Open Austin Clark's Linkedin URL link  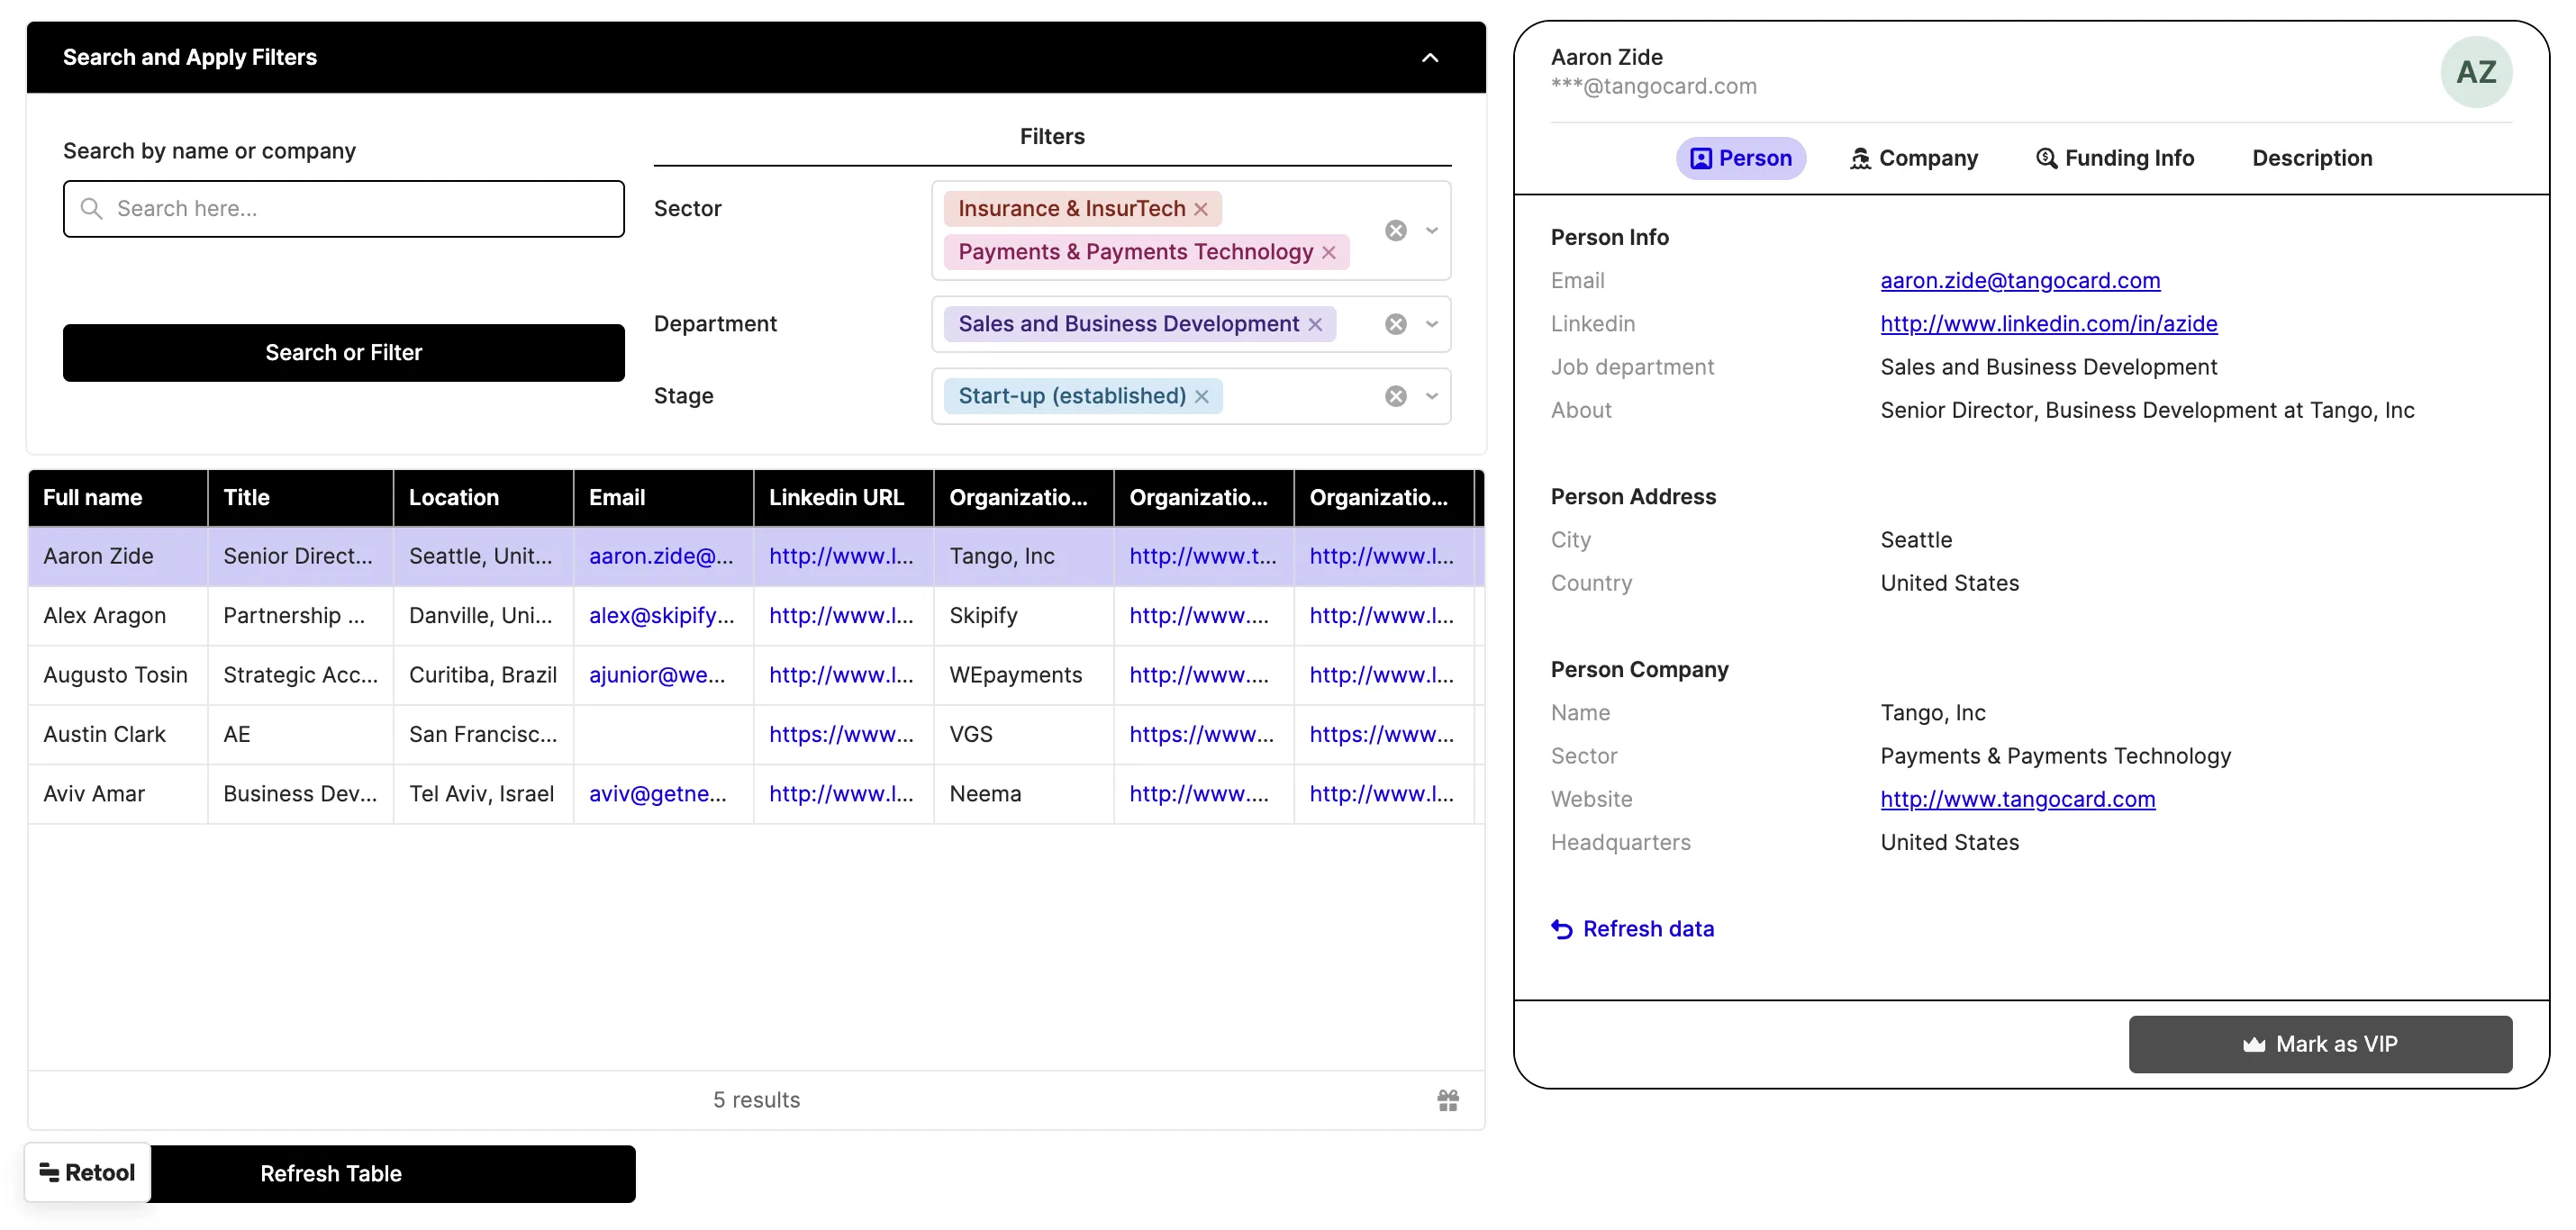coord(841,735)
